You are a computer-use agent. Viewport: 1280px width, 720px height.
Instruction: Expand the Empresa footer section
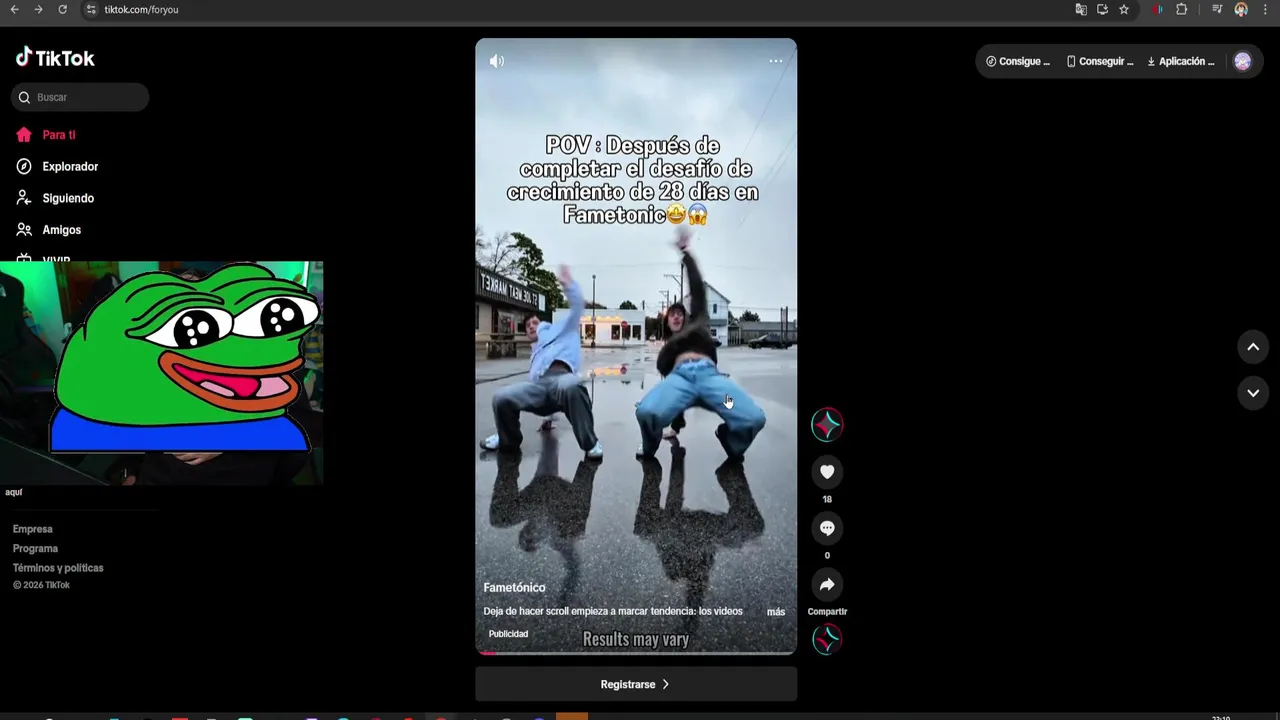click(x=32, y=529)
